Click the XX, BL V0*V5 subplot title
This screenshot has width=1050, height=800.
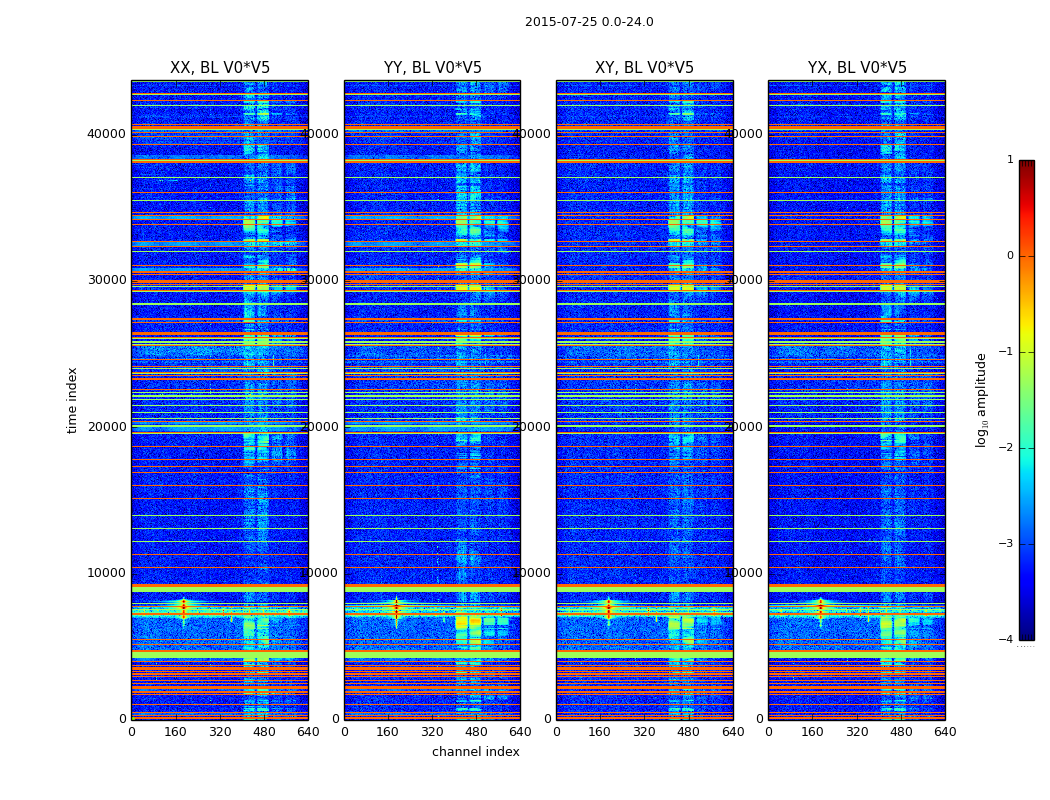tap(220, 68)
